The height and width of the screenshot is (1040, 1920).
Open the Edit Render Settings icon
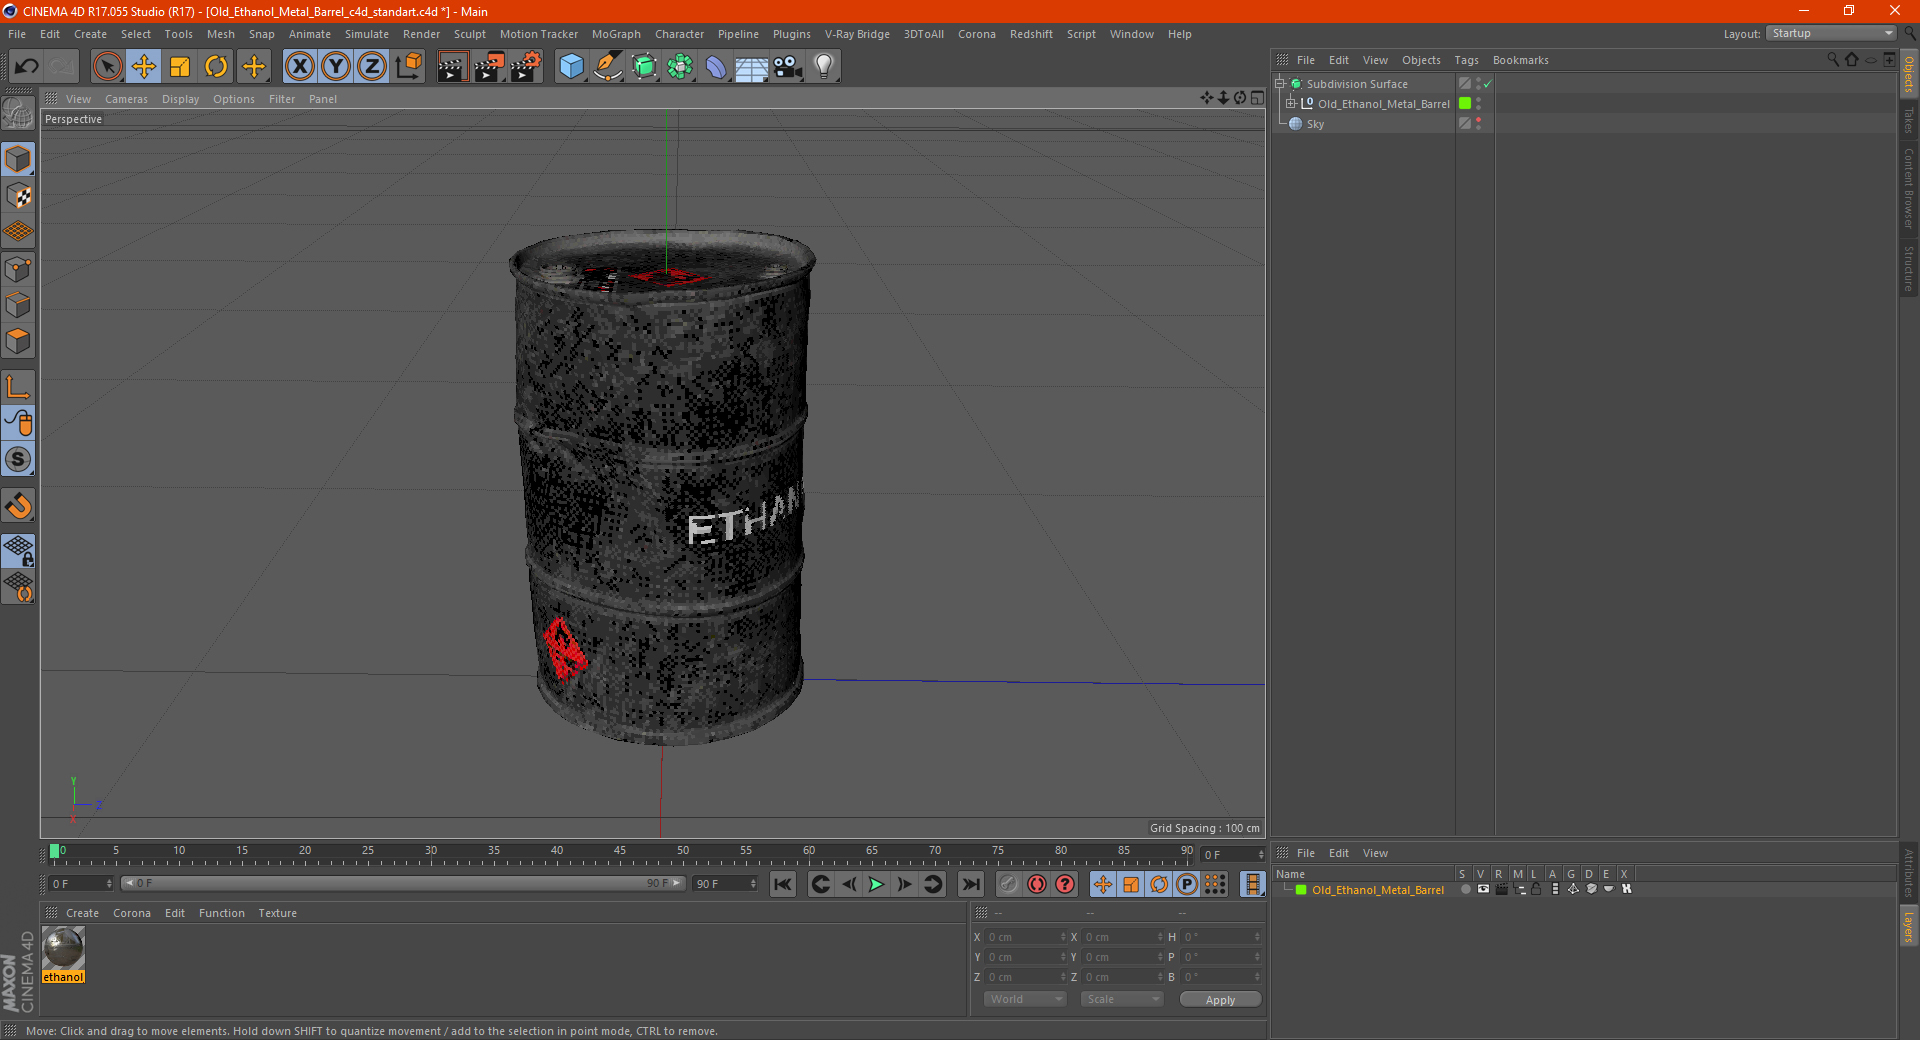pyautogui.click(x=526, y=67)
